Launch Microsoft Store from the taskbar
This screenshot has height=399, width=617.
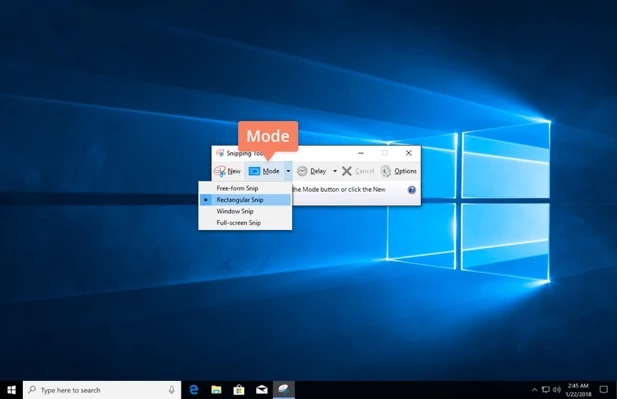pyautogui.click(x=239, y=390)
